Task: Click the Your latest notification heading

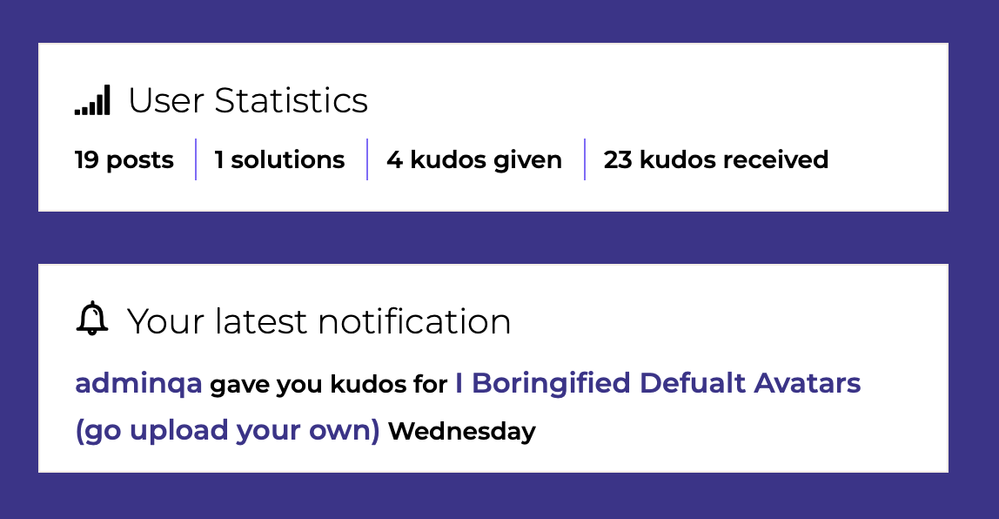Action: 319,321
